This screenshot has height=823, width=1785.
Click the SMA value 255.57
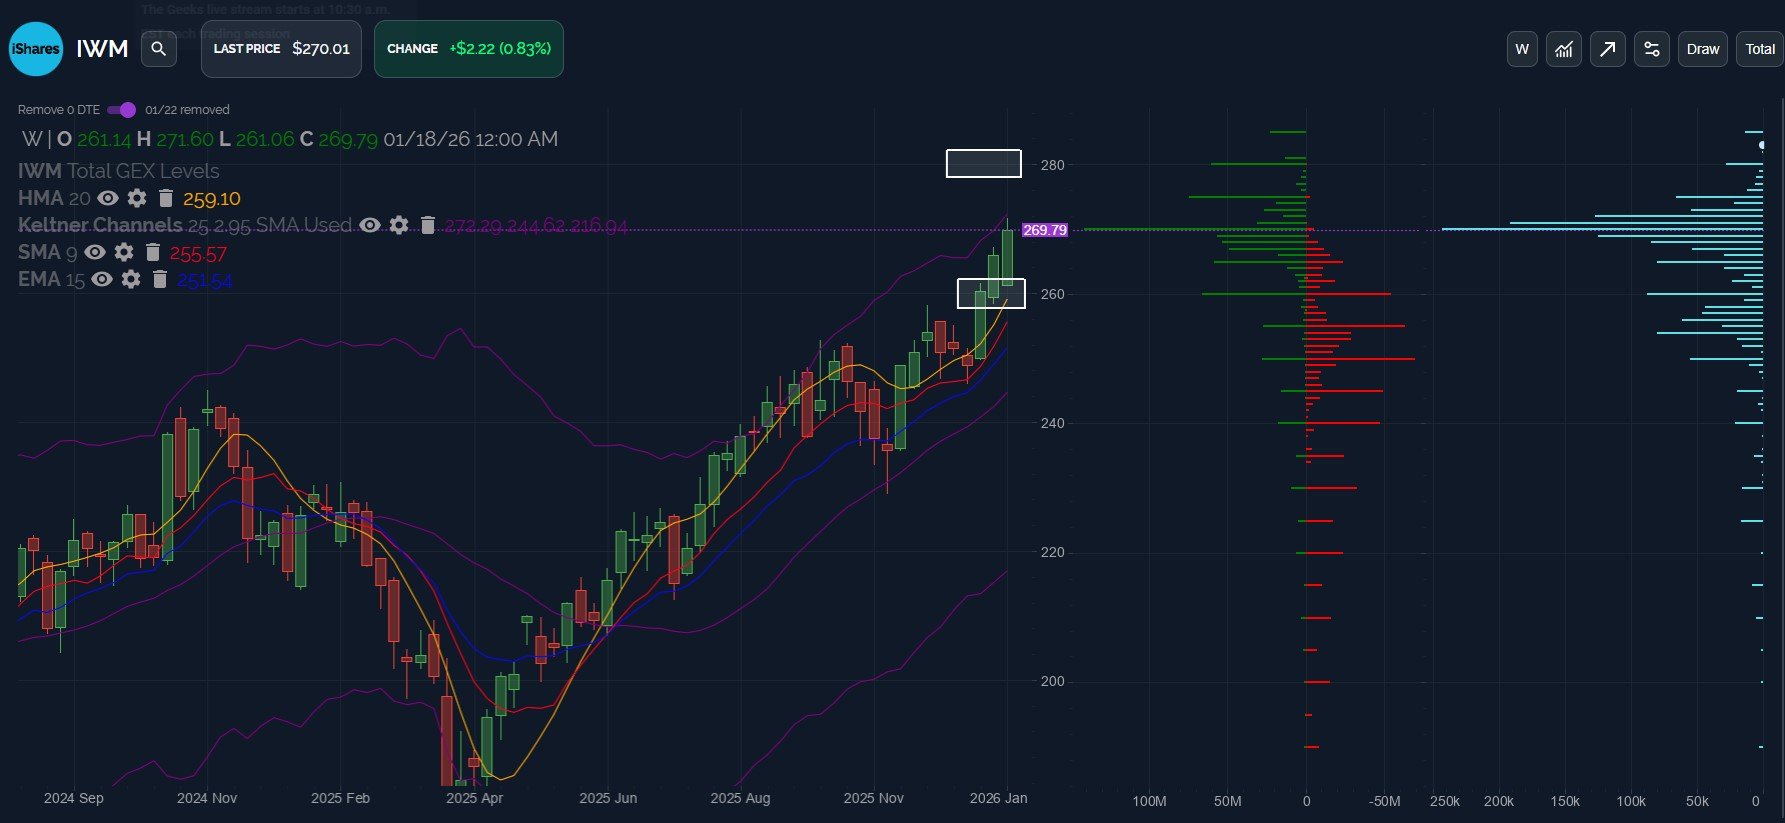198,253
